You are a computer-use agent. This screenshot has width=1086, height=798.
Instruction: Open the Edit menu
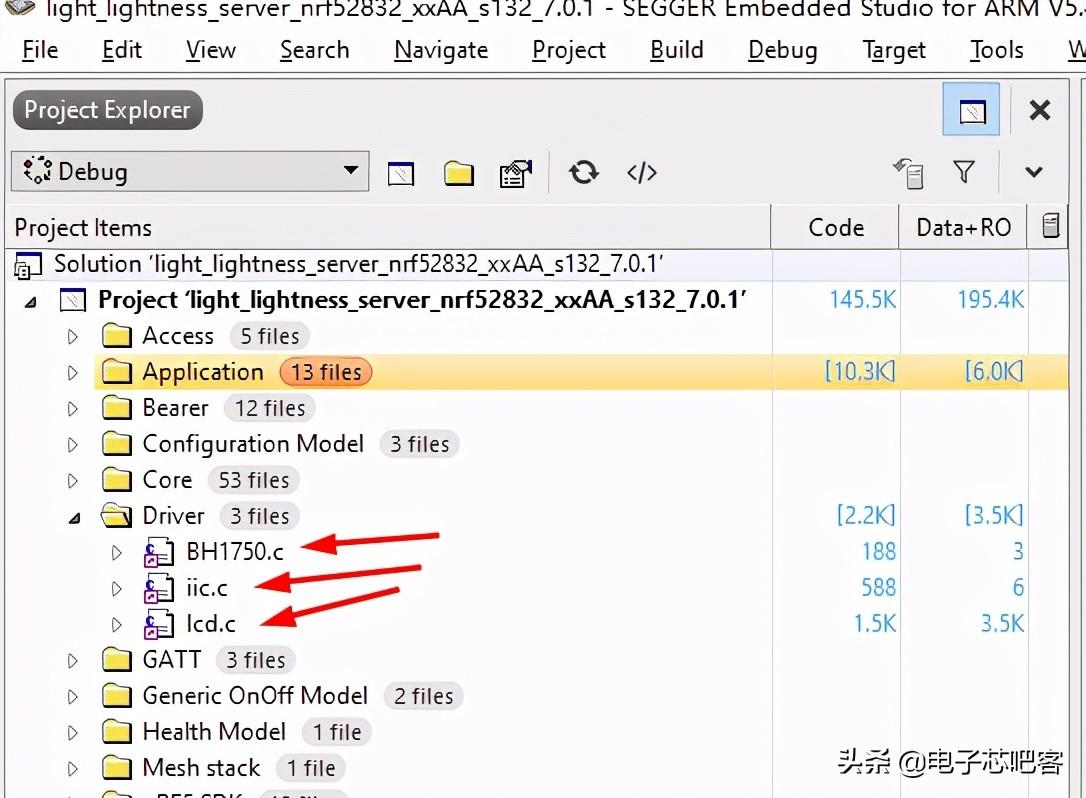[122, 50]
